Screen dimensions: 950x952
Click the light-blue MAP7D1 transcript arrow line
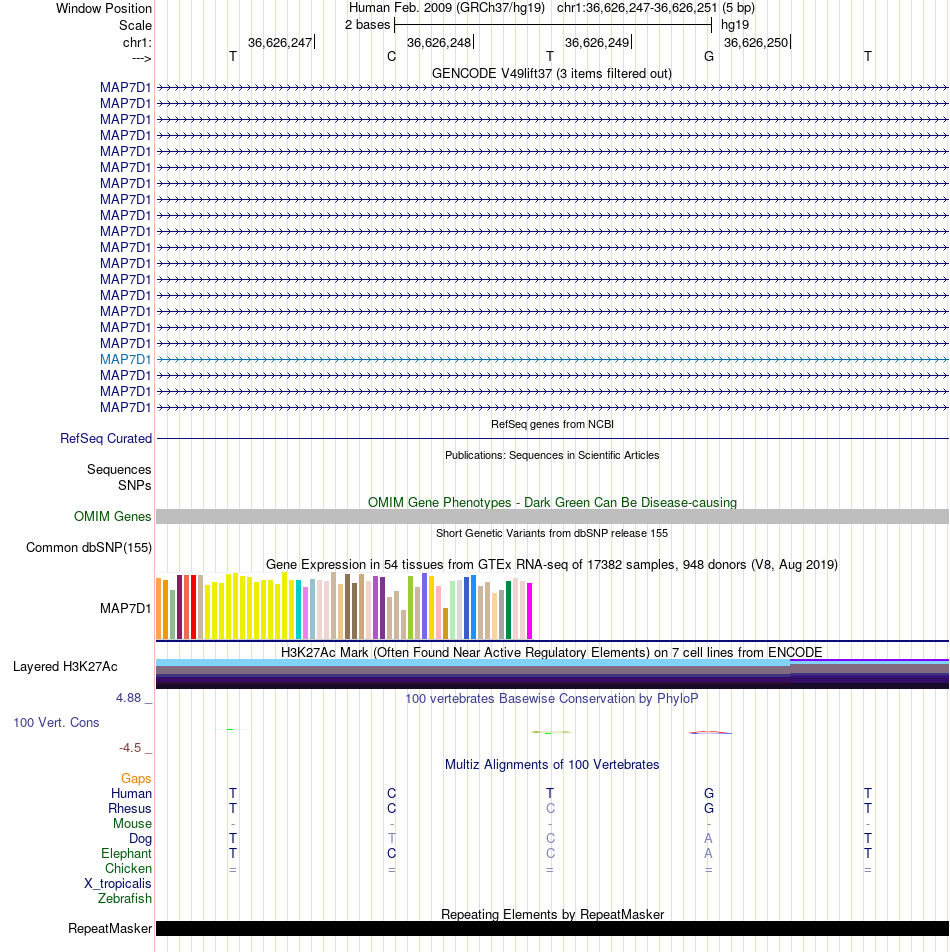coord(552,359)
